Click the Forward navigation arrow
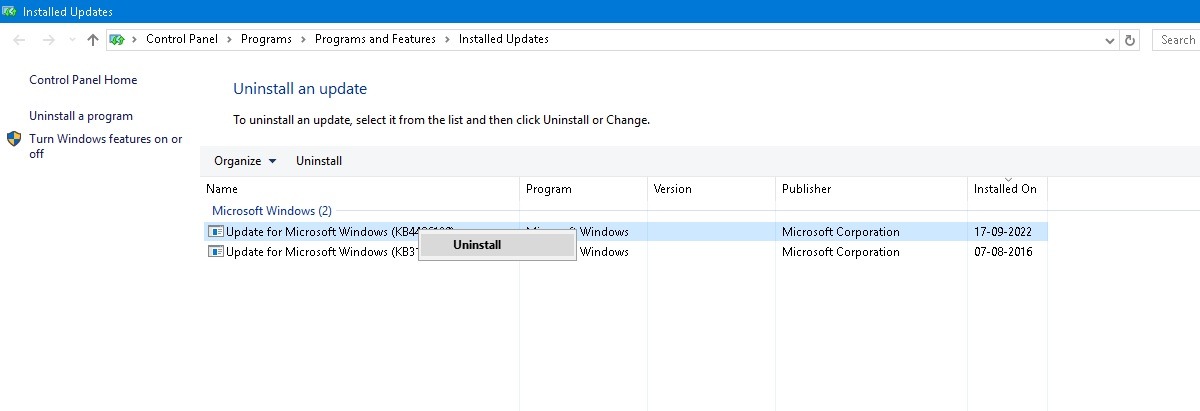Screen dimensions: 1200x411 48,40
